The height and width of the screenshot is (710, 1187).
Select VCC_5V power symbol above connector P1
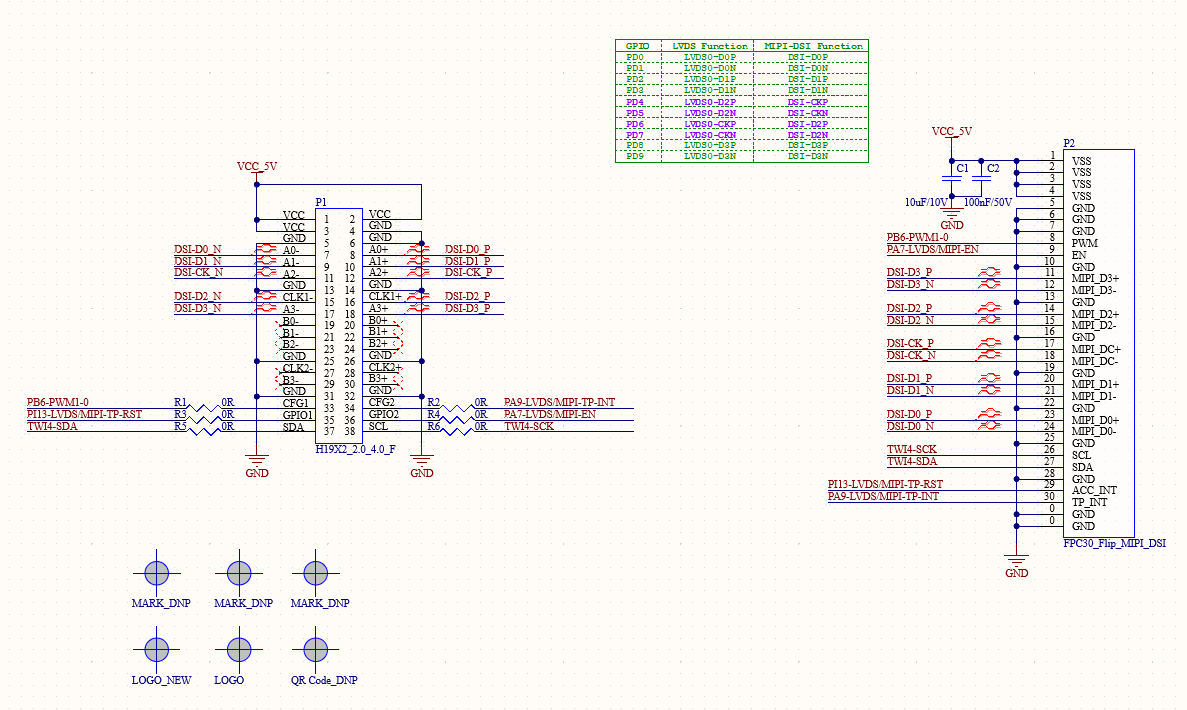(257, 167)
